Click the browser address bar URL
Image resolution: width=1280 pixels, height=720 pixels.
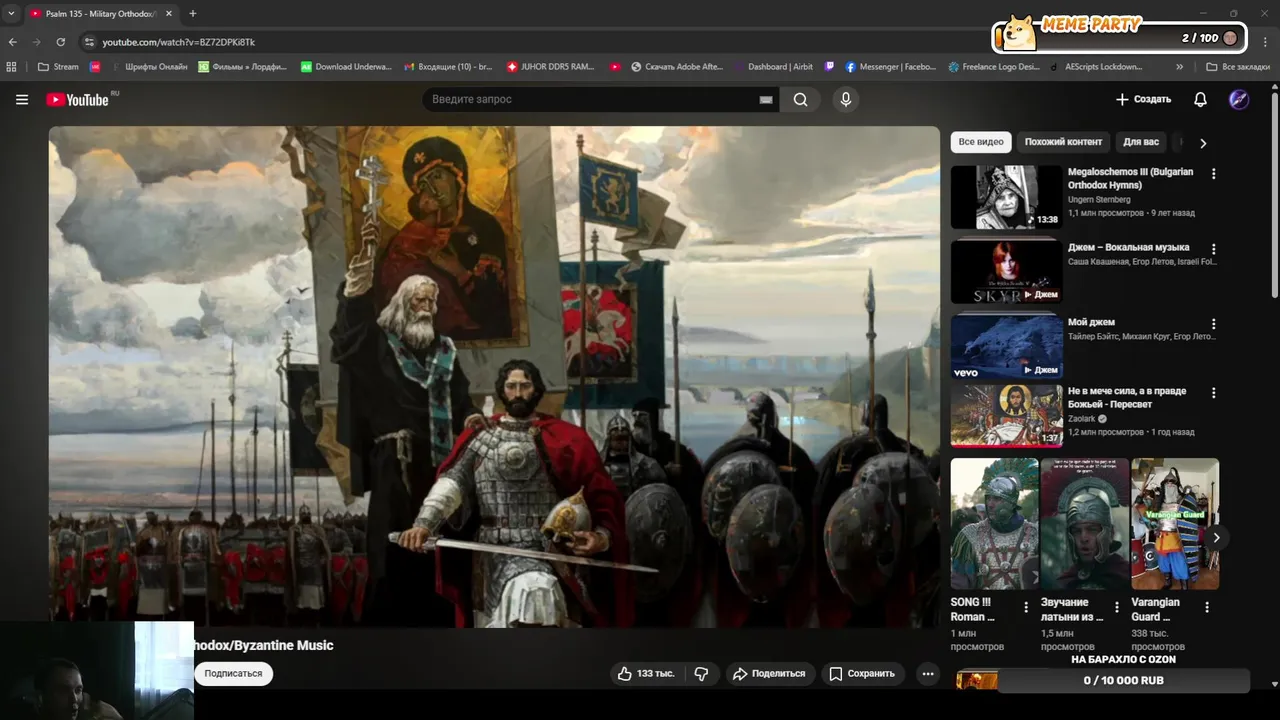coord(178,42)
